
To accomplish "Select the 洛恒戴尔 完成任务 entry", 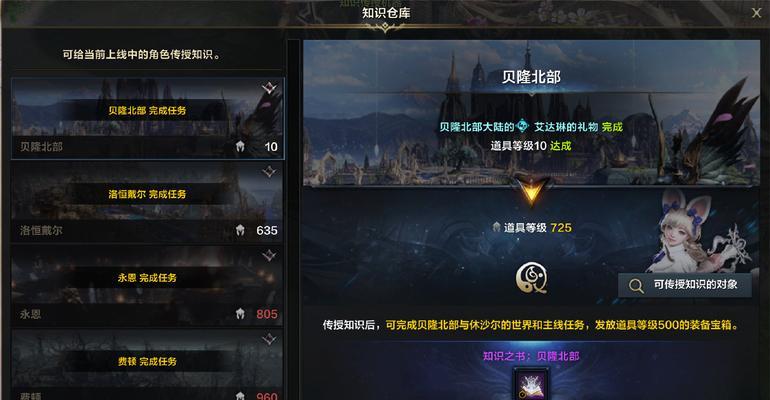I will click(x=147, y=202).
